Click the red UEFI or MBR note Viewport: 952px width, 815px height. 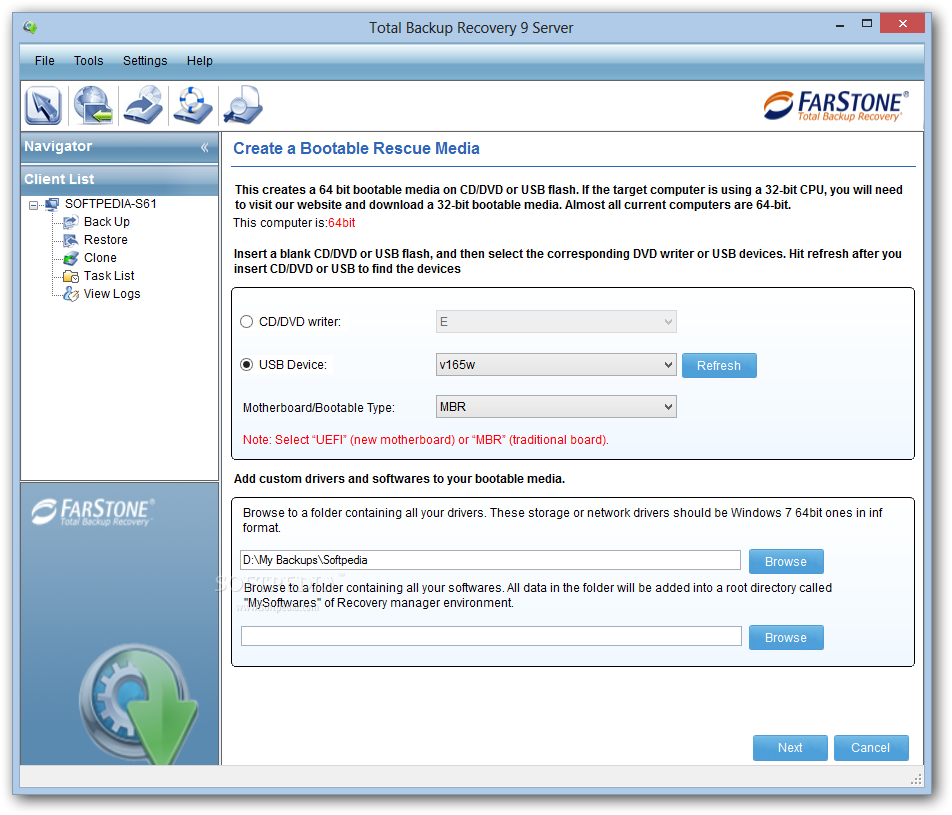tap(426, 440)
